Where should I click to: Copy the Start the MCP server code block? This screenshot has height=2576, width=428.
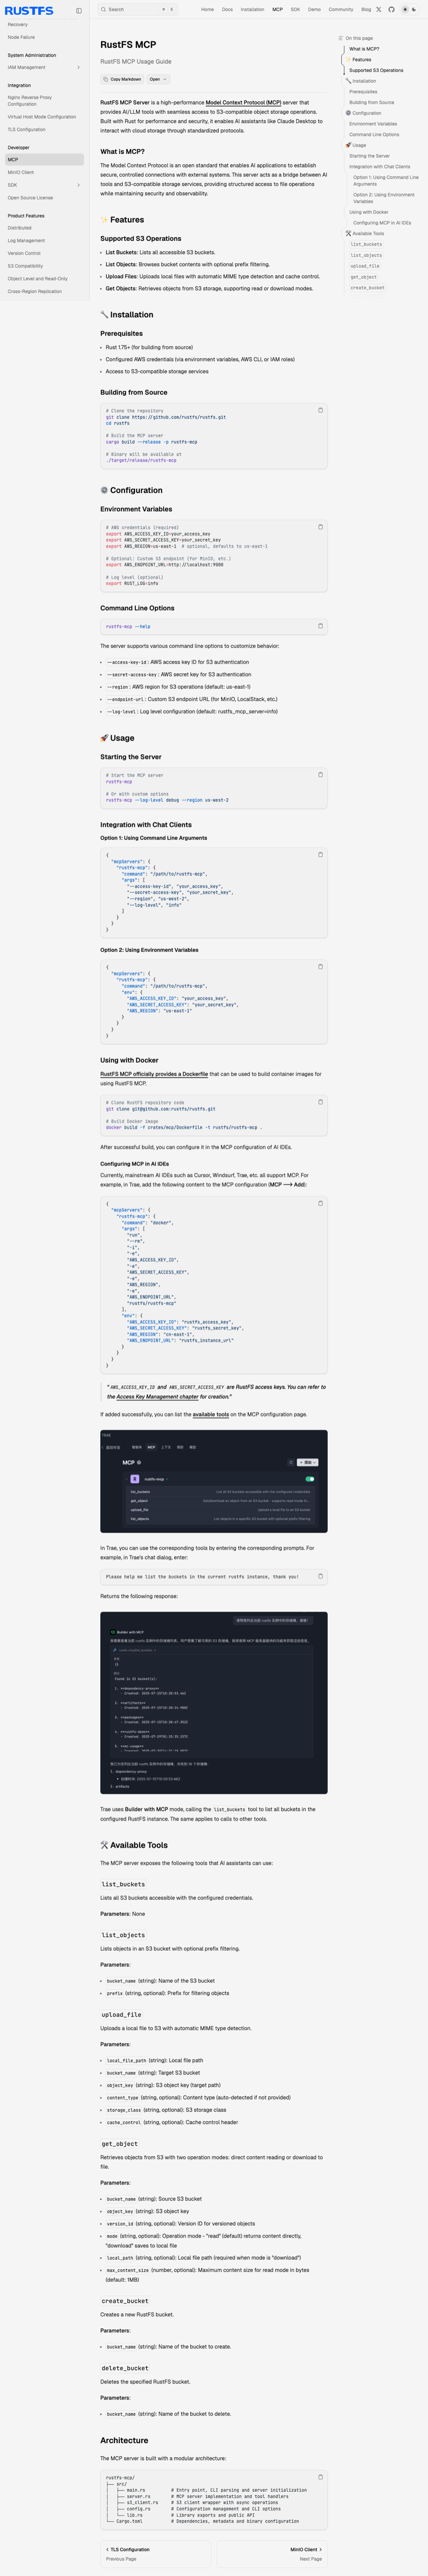pyautogui.click(x=320, y=774)
